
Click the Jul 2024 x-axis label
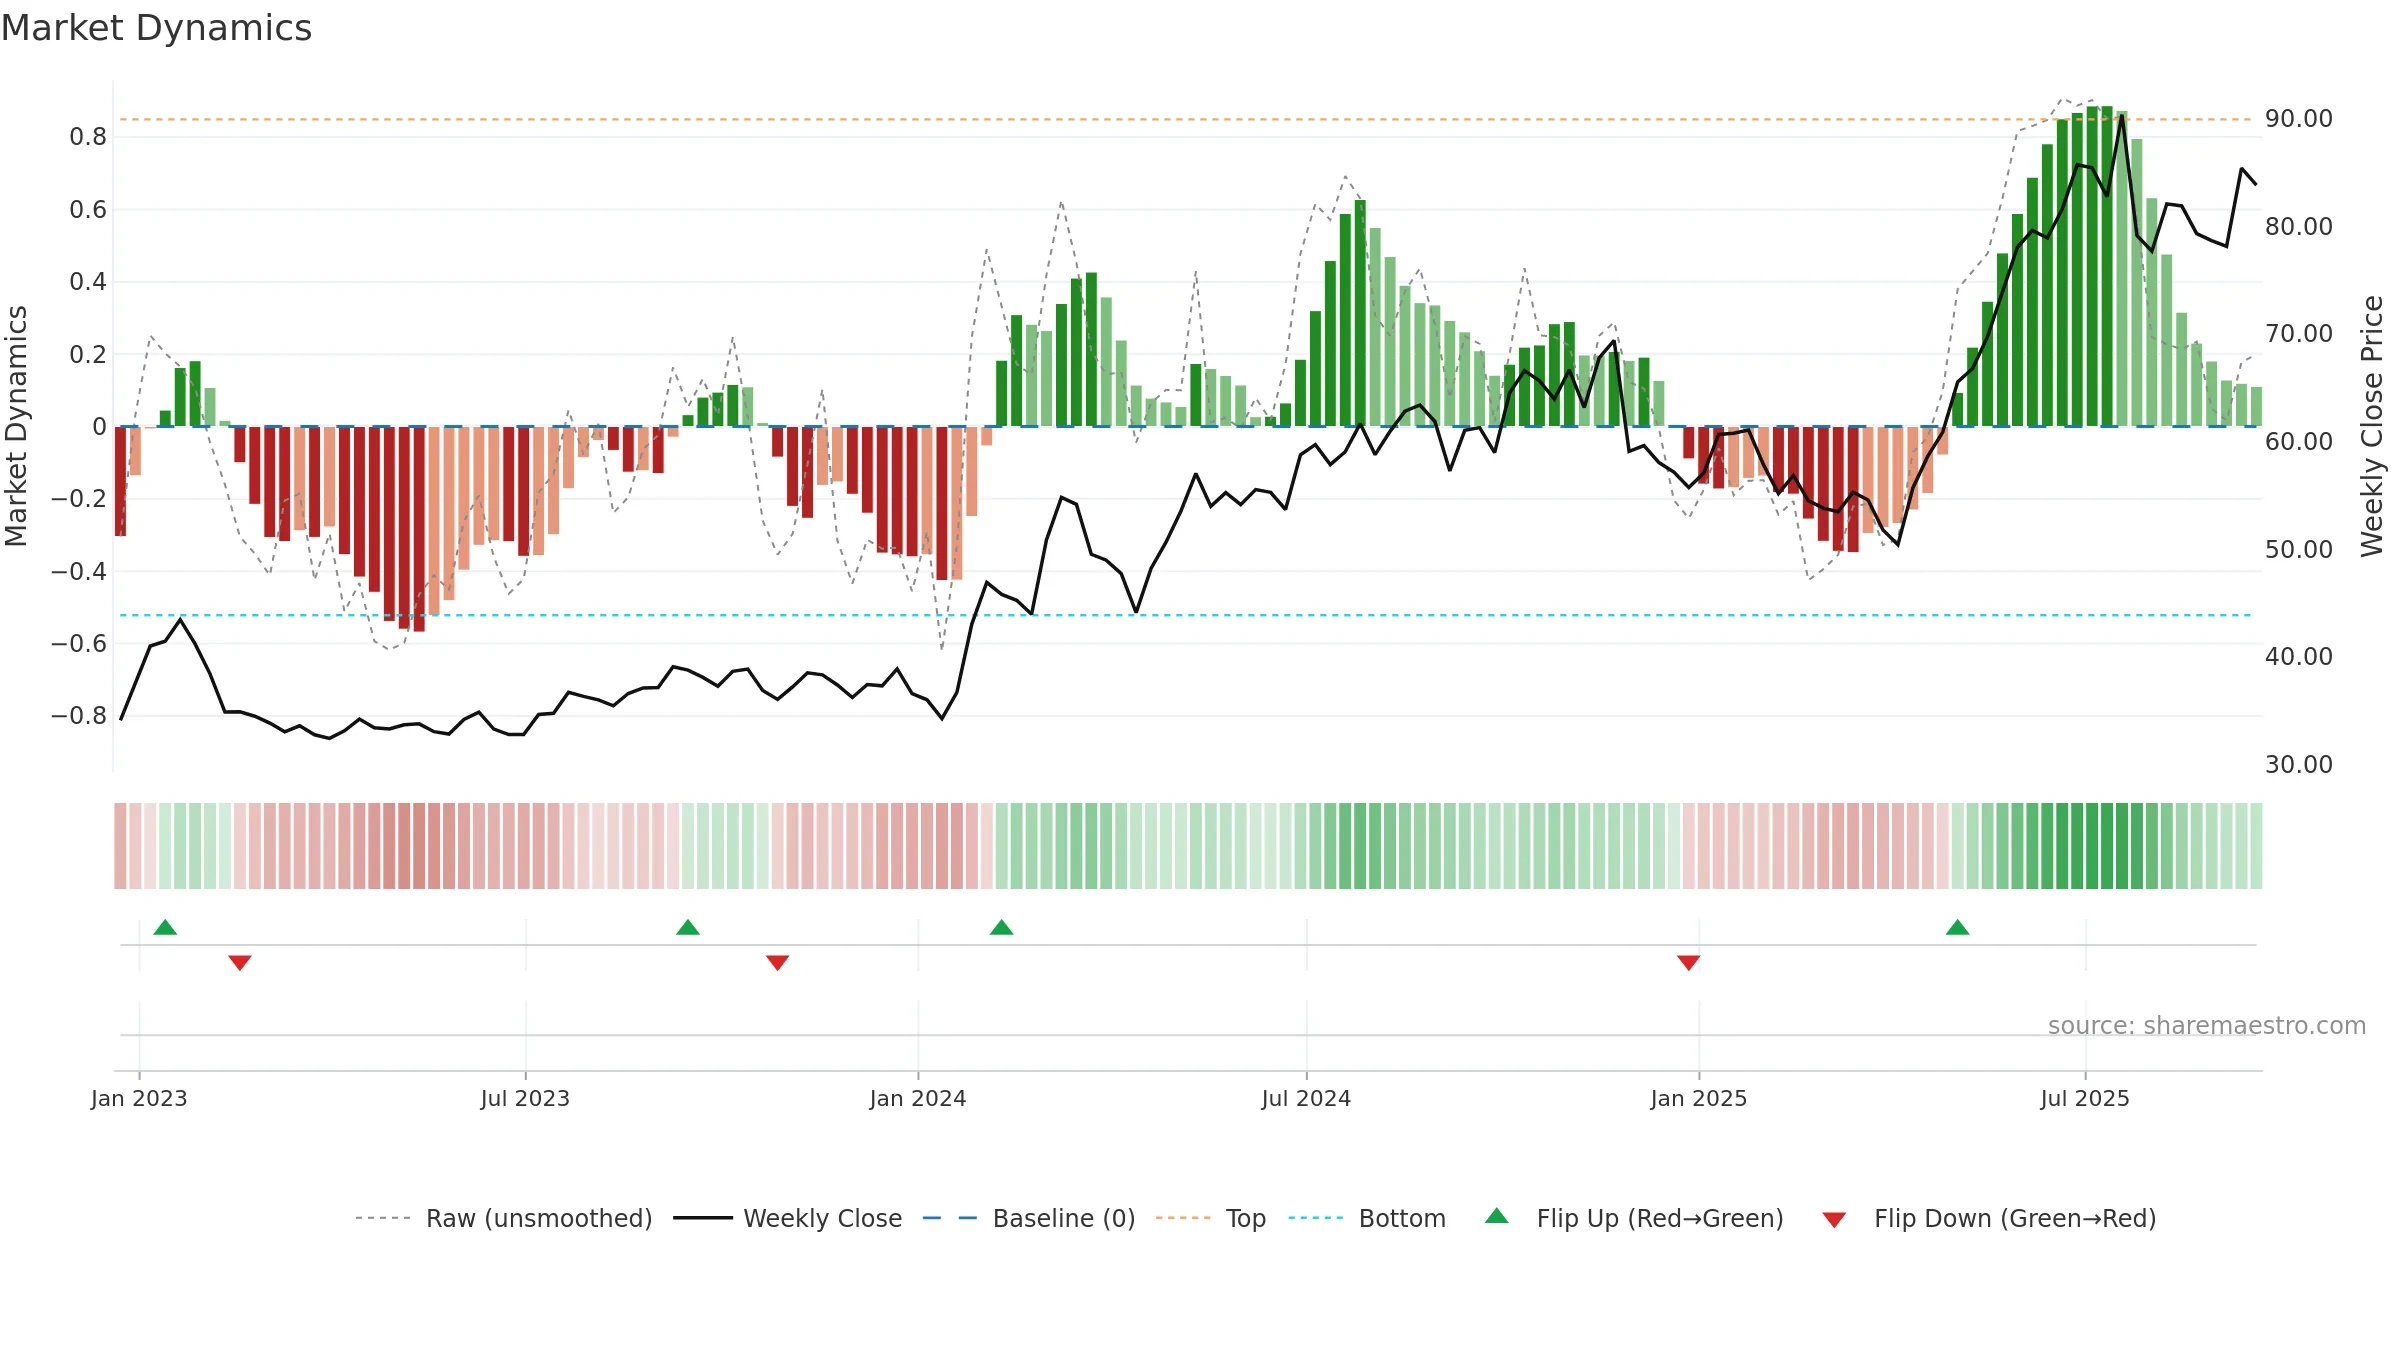pos(1306,1098)
